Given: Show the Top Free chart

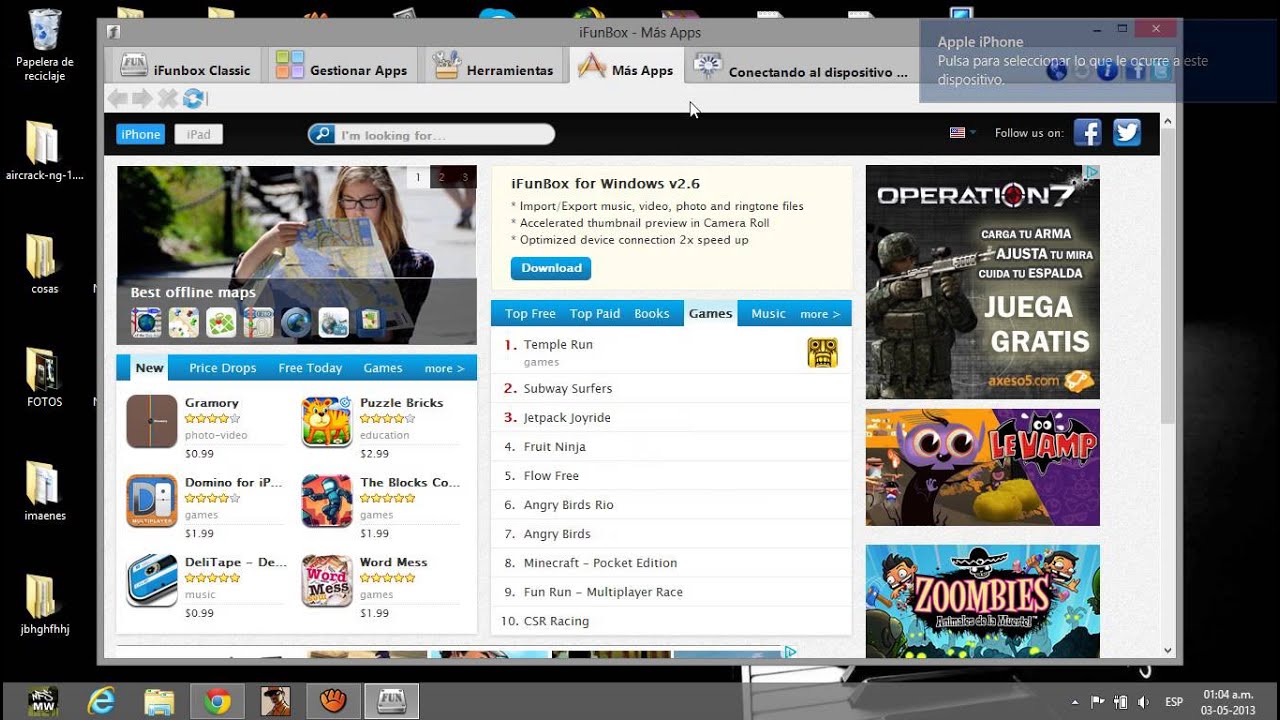Looking at the screenshot, I should click(x=530, y=313).
